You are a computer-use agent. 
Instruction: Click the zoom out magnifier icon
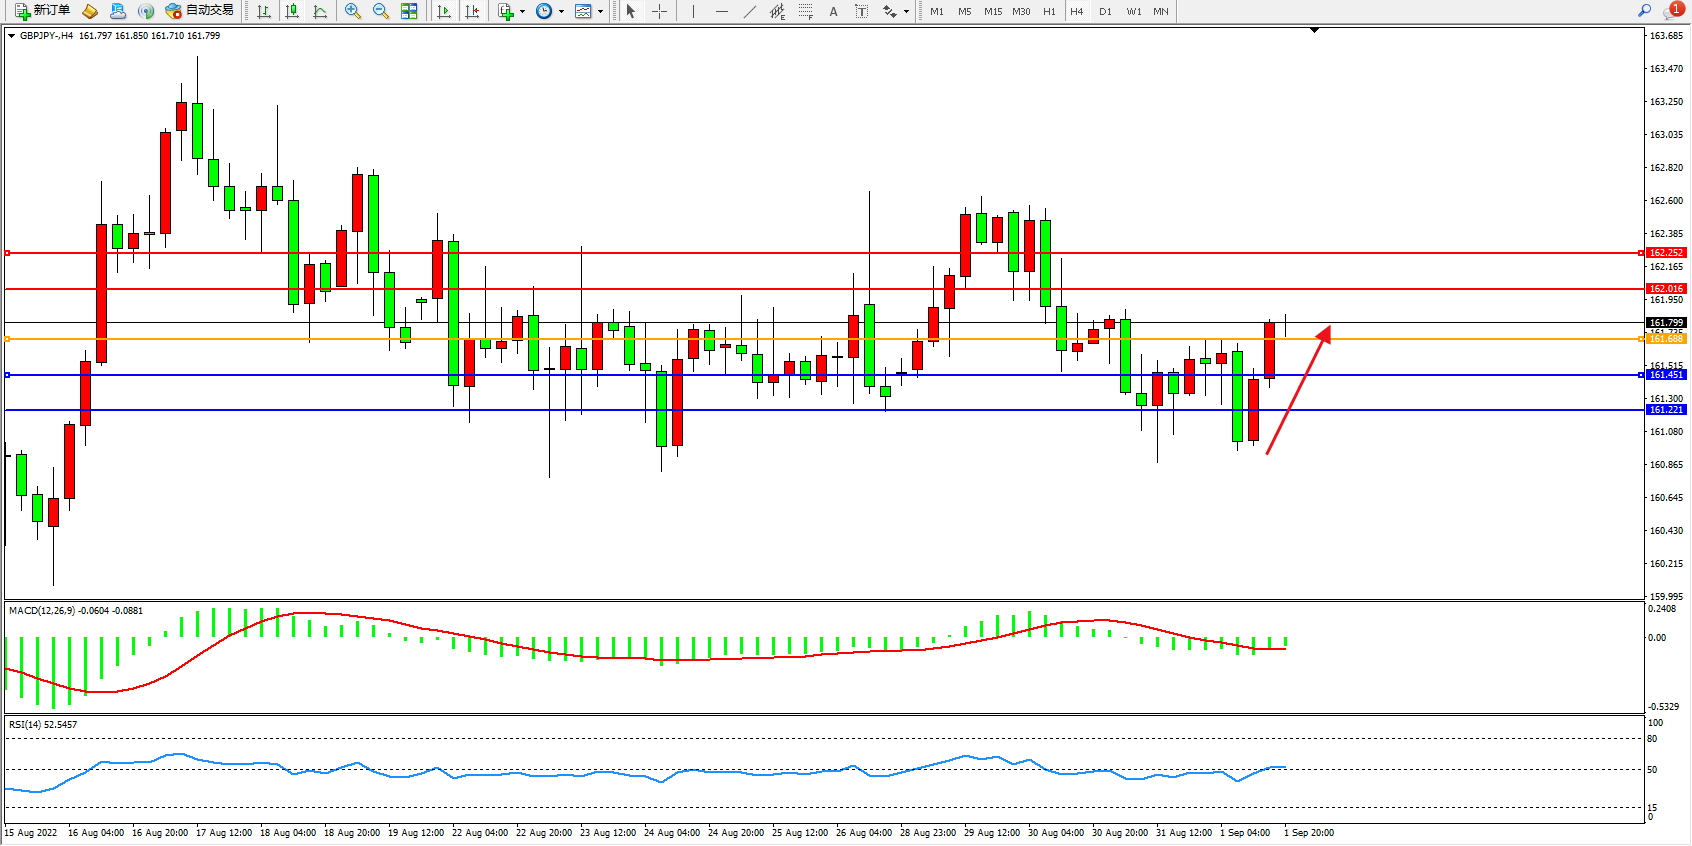(380, 11)
